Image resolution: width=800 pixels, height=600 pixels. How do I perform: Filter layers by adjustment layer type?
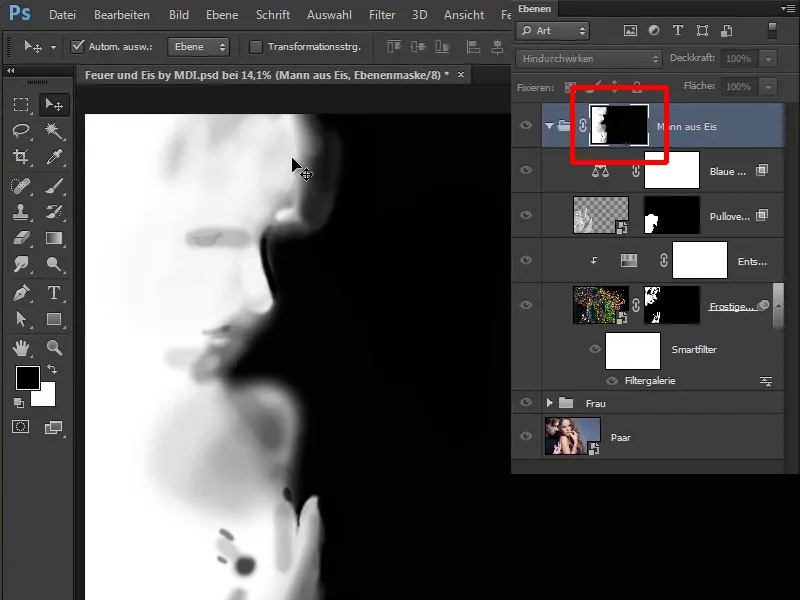(654, 31)
